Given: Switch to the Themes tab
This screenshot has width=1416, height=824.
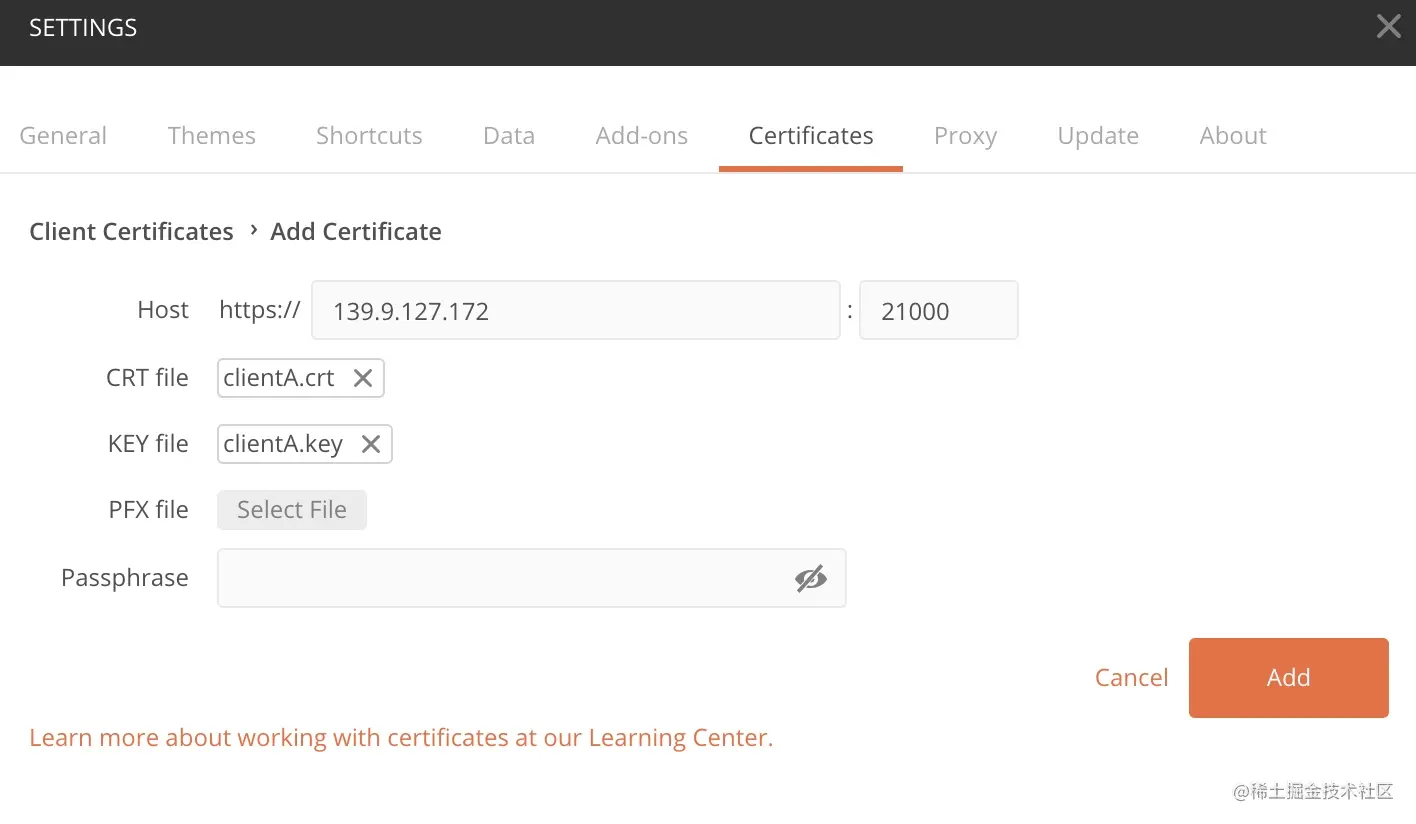Looking at the screenshot, I should [212, 135].
